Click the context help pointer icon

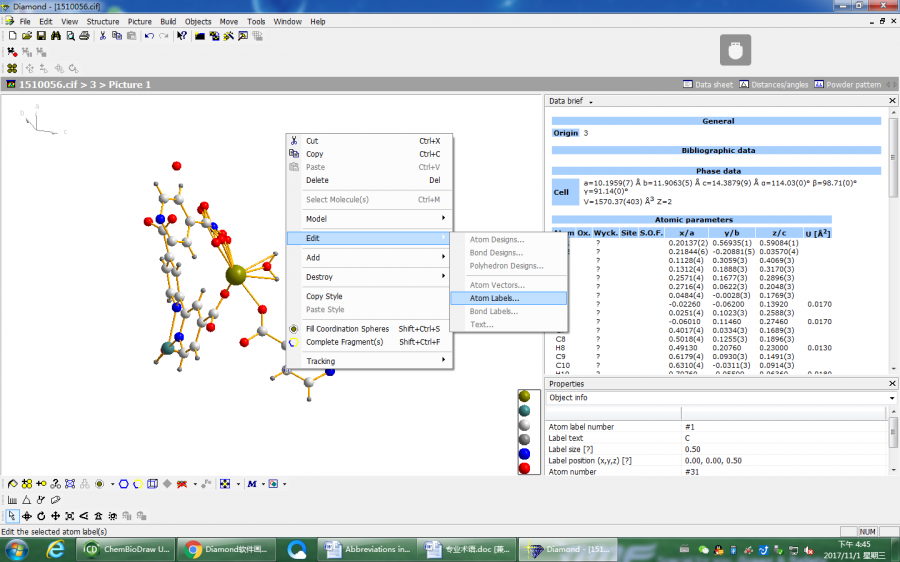(x=182, y=36)
